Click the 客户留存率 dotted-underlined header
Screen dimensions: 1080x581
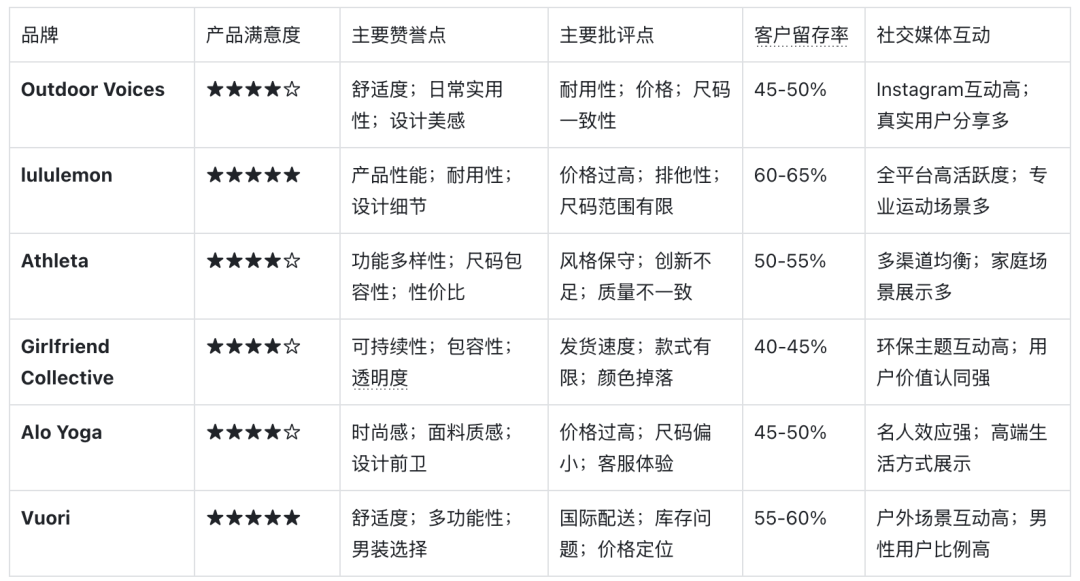(x=801, y=35)
